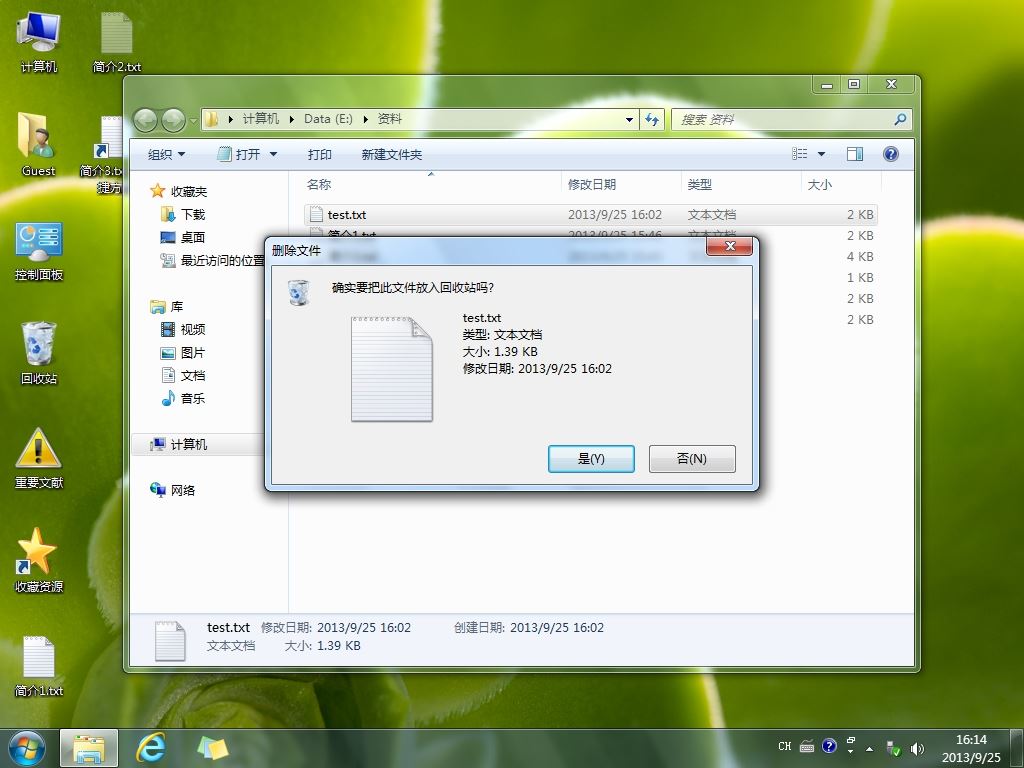Click the third pinned taskbar app icon
The width and height of the screenshot is (1024, 768).
[x=213, y=748]
